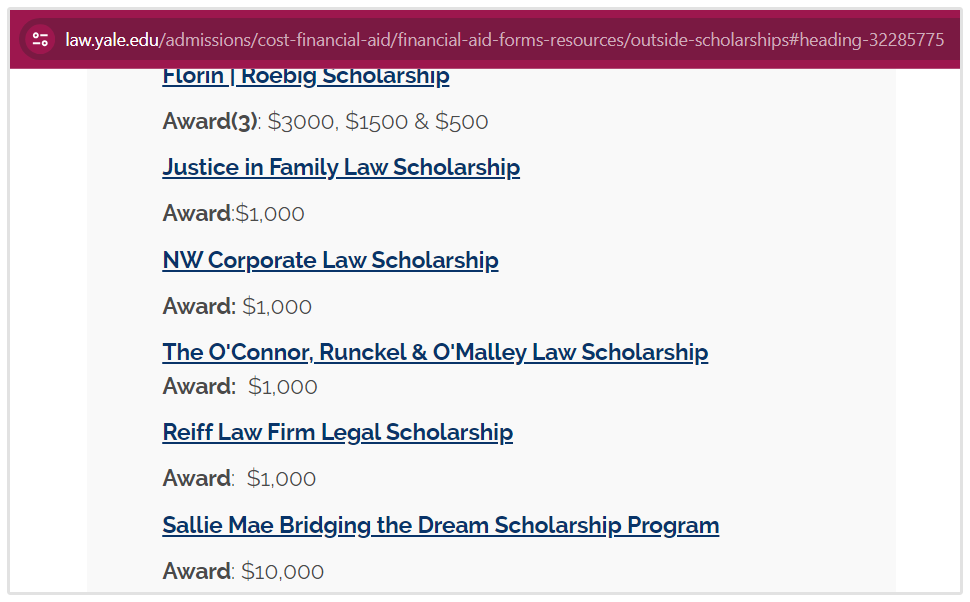970x602 pixels.
Task: Open the O'Connor, Runckel & O'Malley Law Scholarship
Action: 435,352
